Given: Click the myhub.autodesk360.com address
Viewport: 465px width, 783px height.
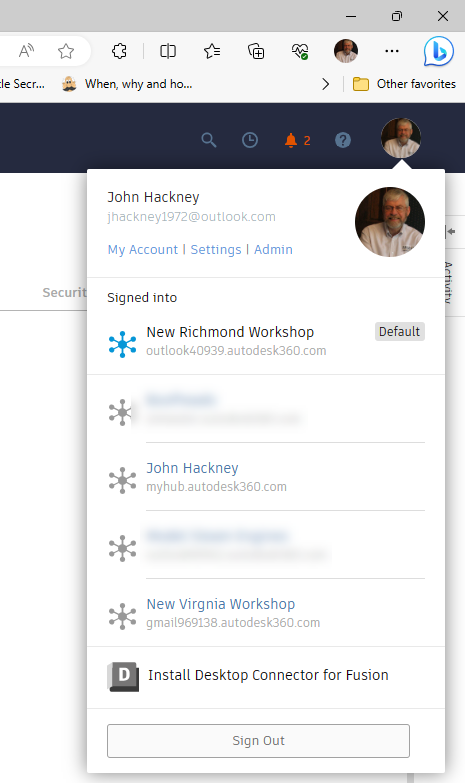Looking at the screenshot, I should 216,487.
